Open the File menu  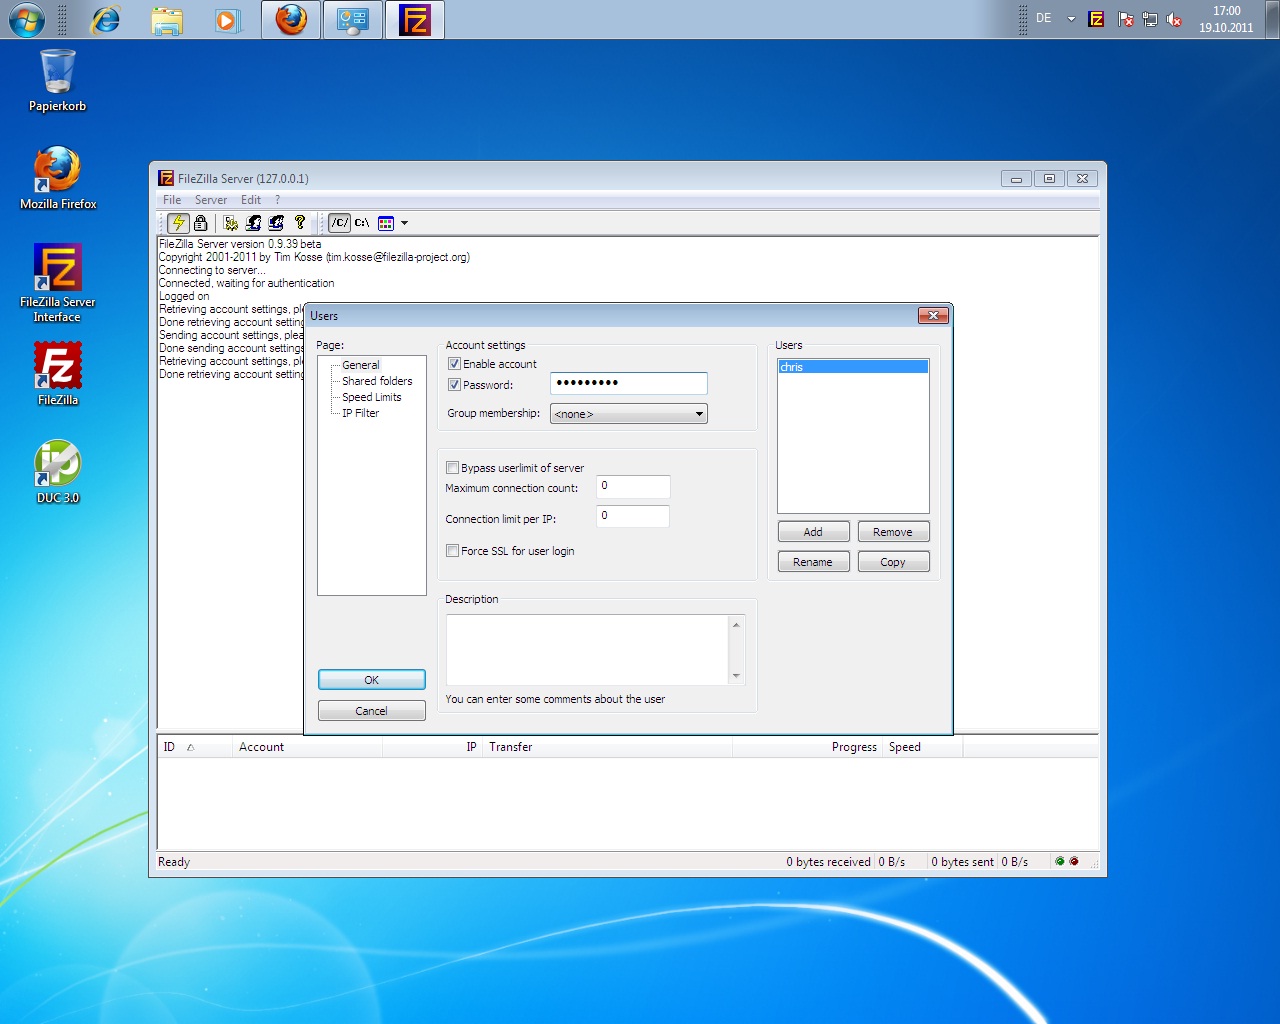(x=172, y=200)
